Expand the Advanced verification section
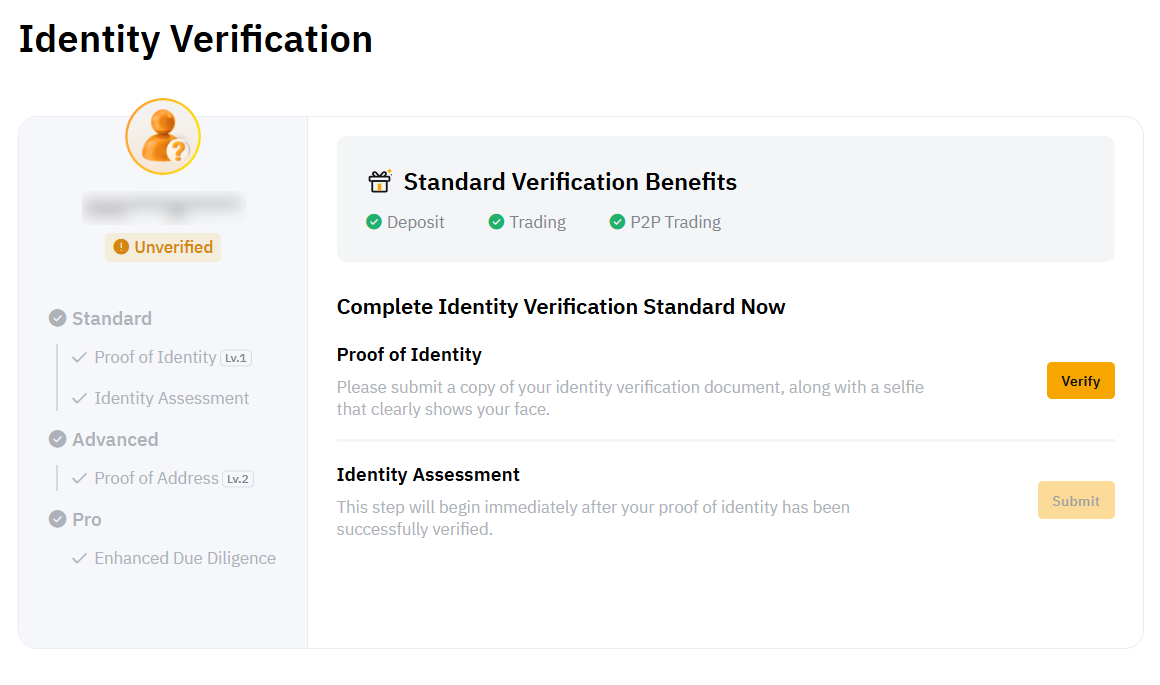 point(115,439)
